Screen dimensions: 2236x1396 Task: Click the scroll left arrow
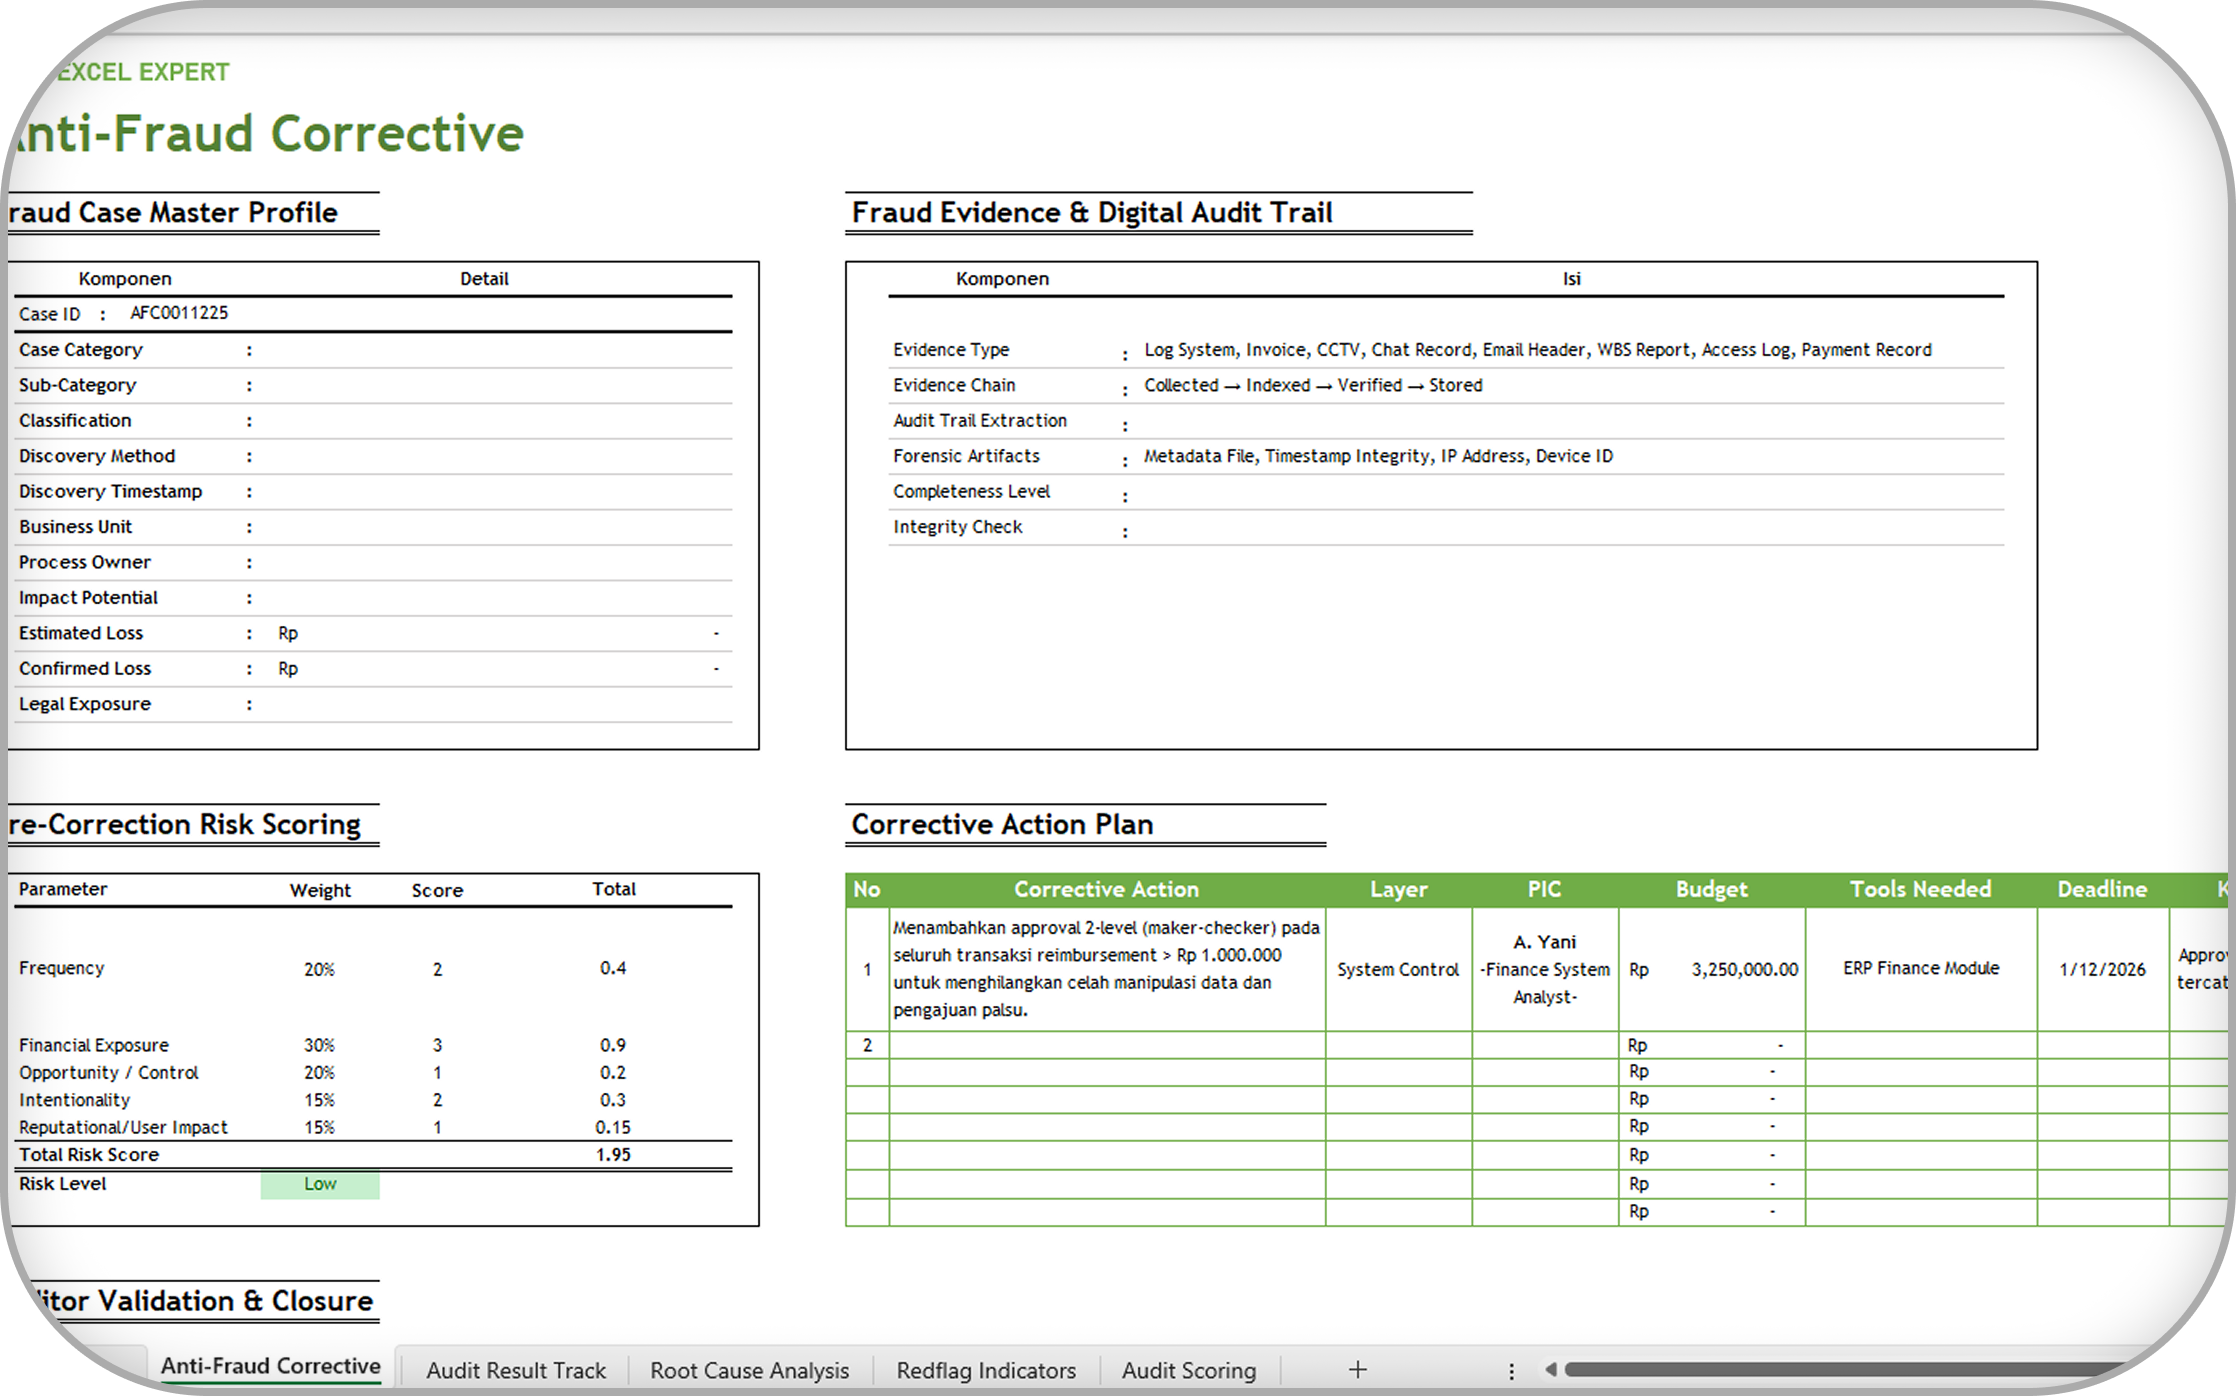(1550, 1370)
